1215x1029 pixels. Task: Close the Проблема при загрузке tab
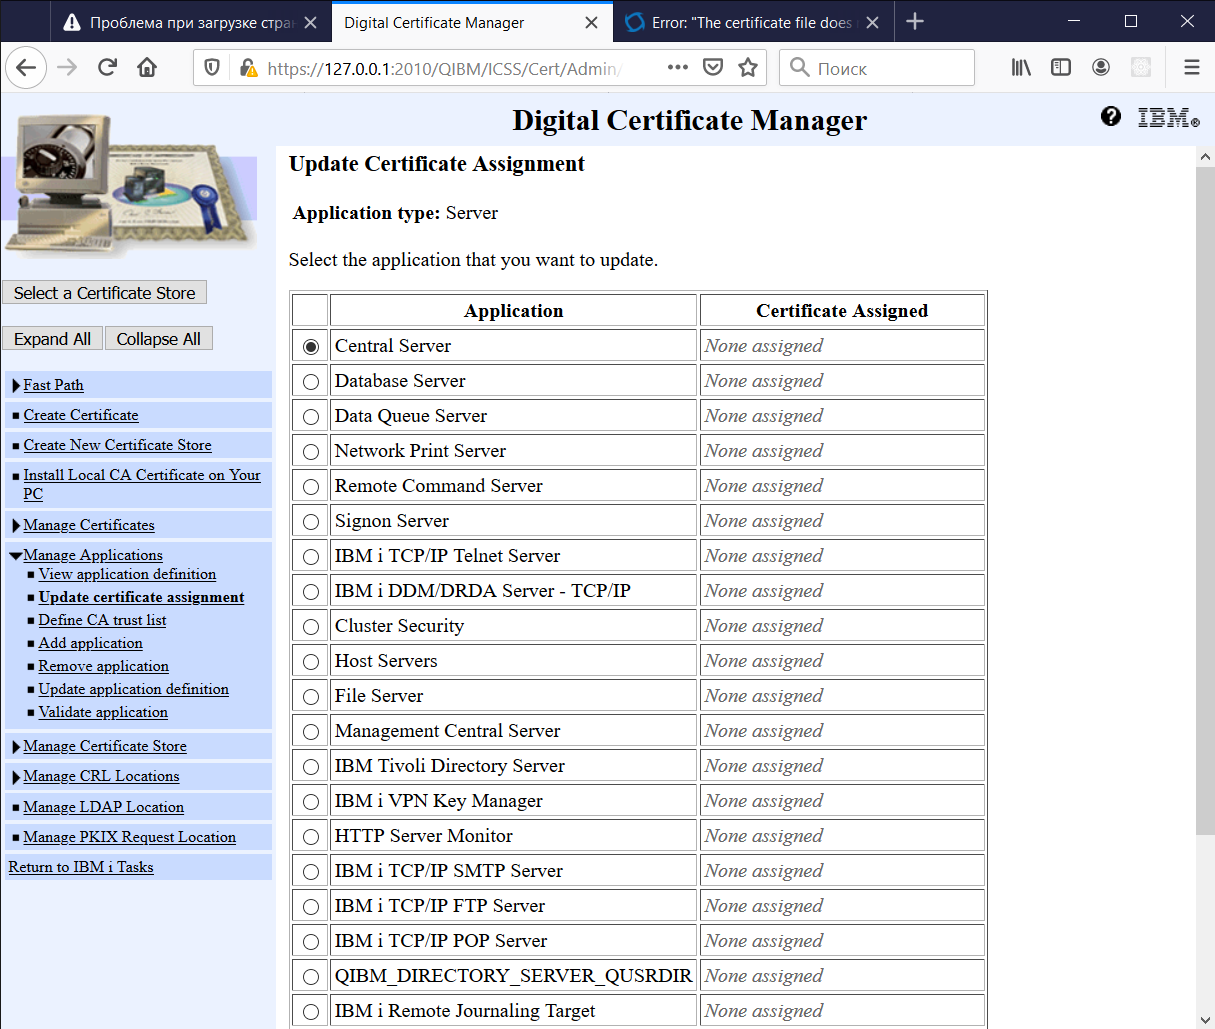tap(311, 22)
